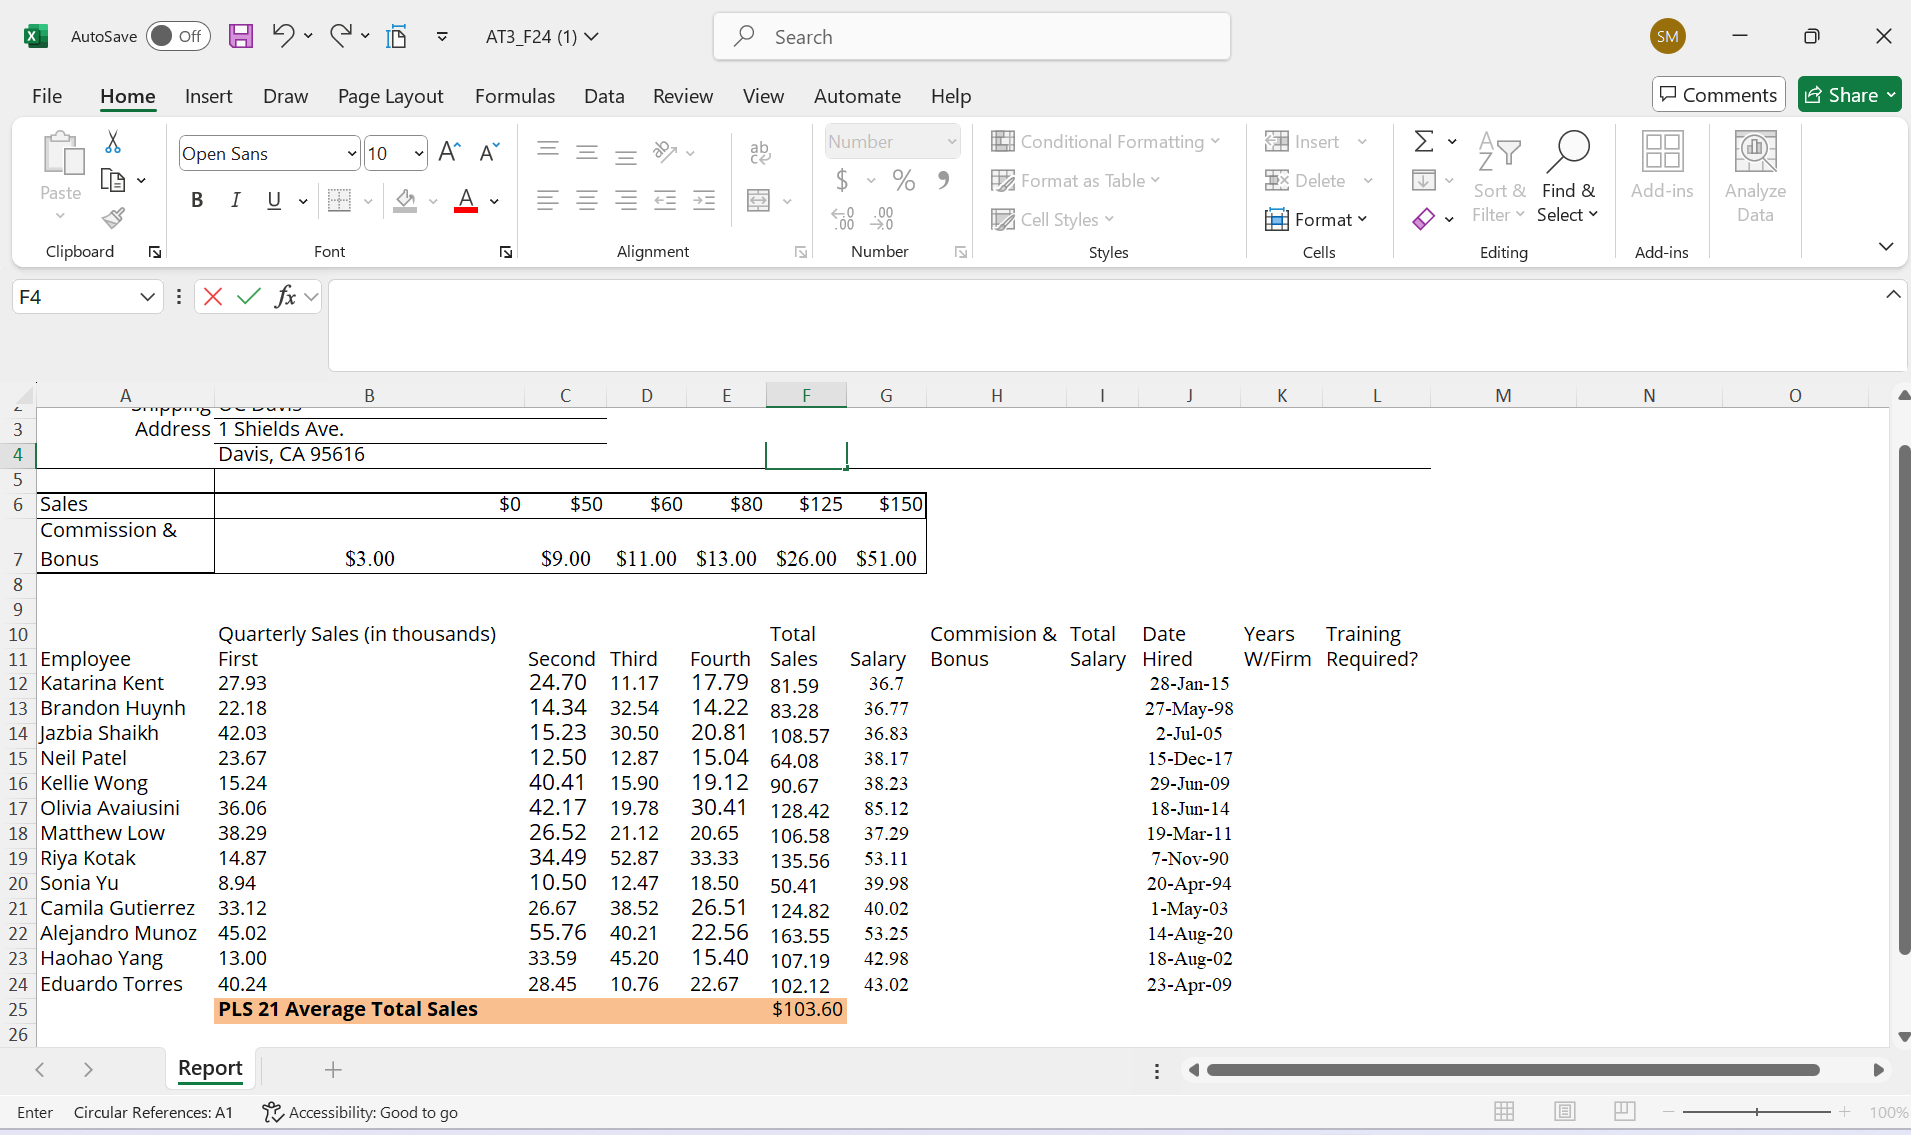Apply red Font Color button
This screenshot has height=1135, width=1911.
pyautogui.click(x=466, y=200)
